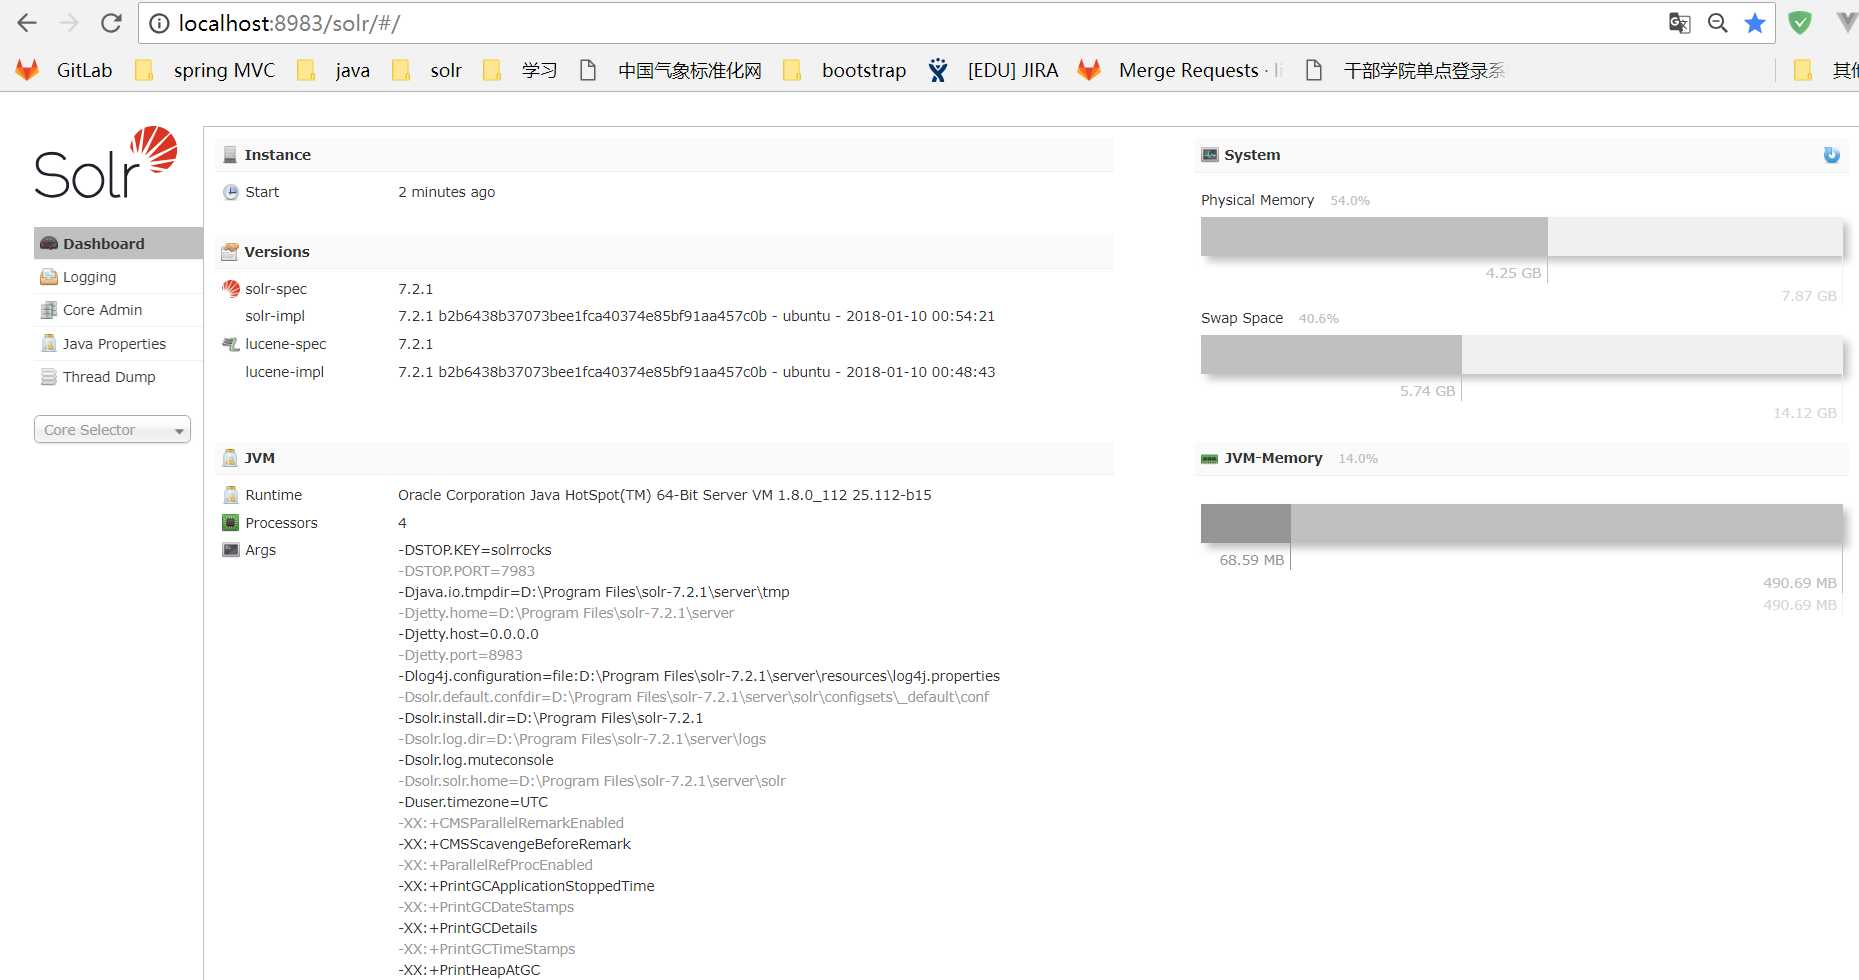The image size is (1859, 980).
Task: Click the Oracle Java HotSpot runtime text
Action: click(665, 495)
